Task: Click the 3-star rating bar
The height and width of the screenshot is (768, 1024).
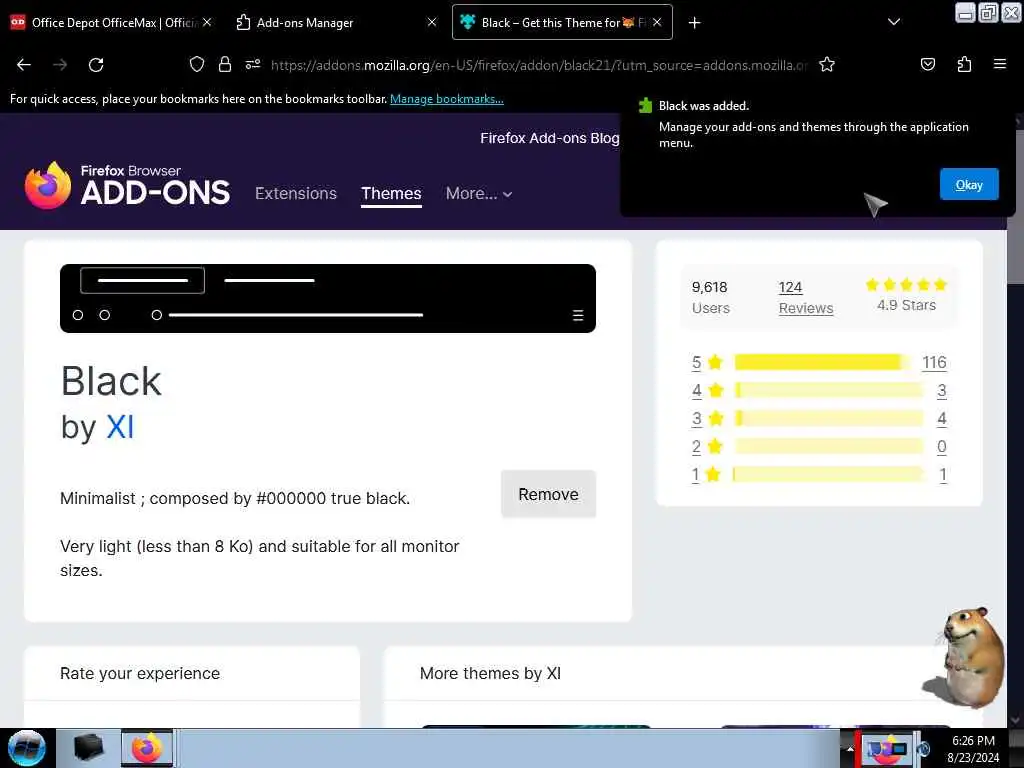Action: (829, 419)
